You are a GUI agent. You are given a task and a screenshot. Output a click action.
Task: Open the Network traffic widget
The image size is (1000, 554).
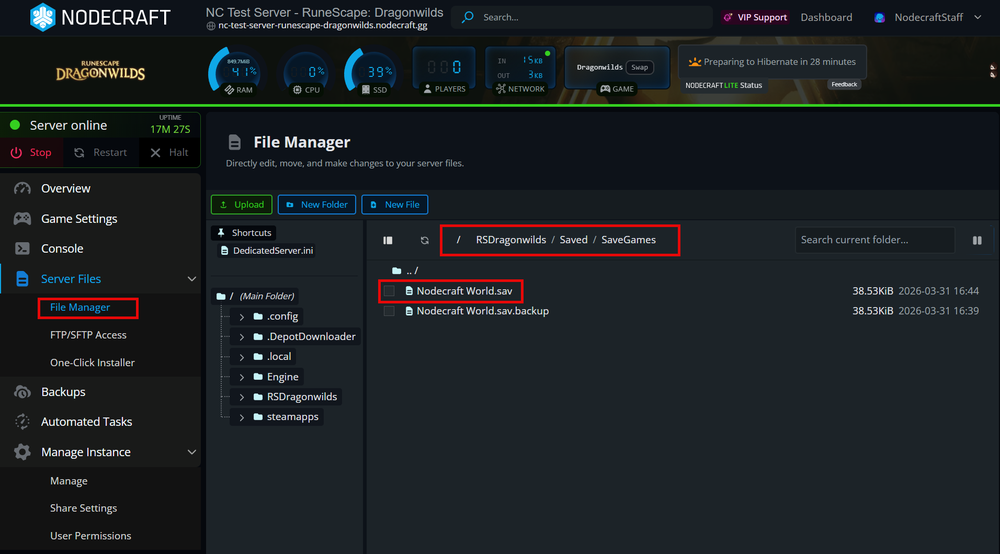pos(520,71)
